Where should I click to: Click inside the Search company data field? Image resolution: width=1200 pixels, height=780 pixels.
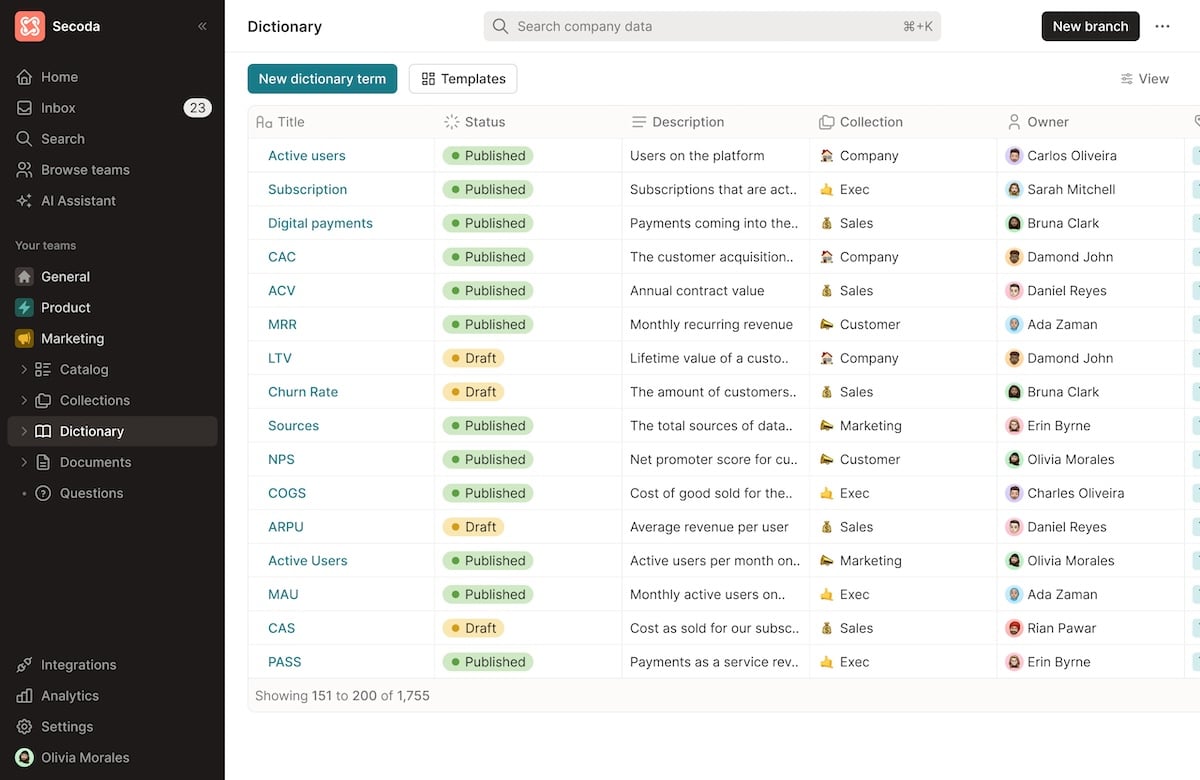(x=700, y=26)
